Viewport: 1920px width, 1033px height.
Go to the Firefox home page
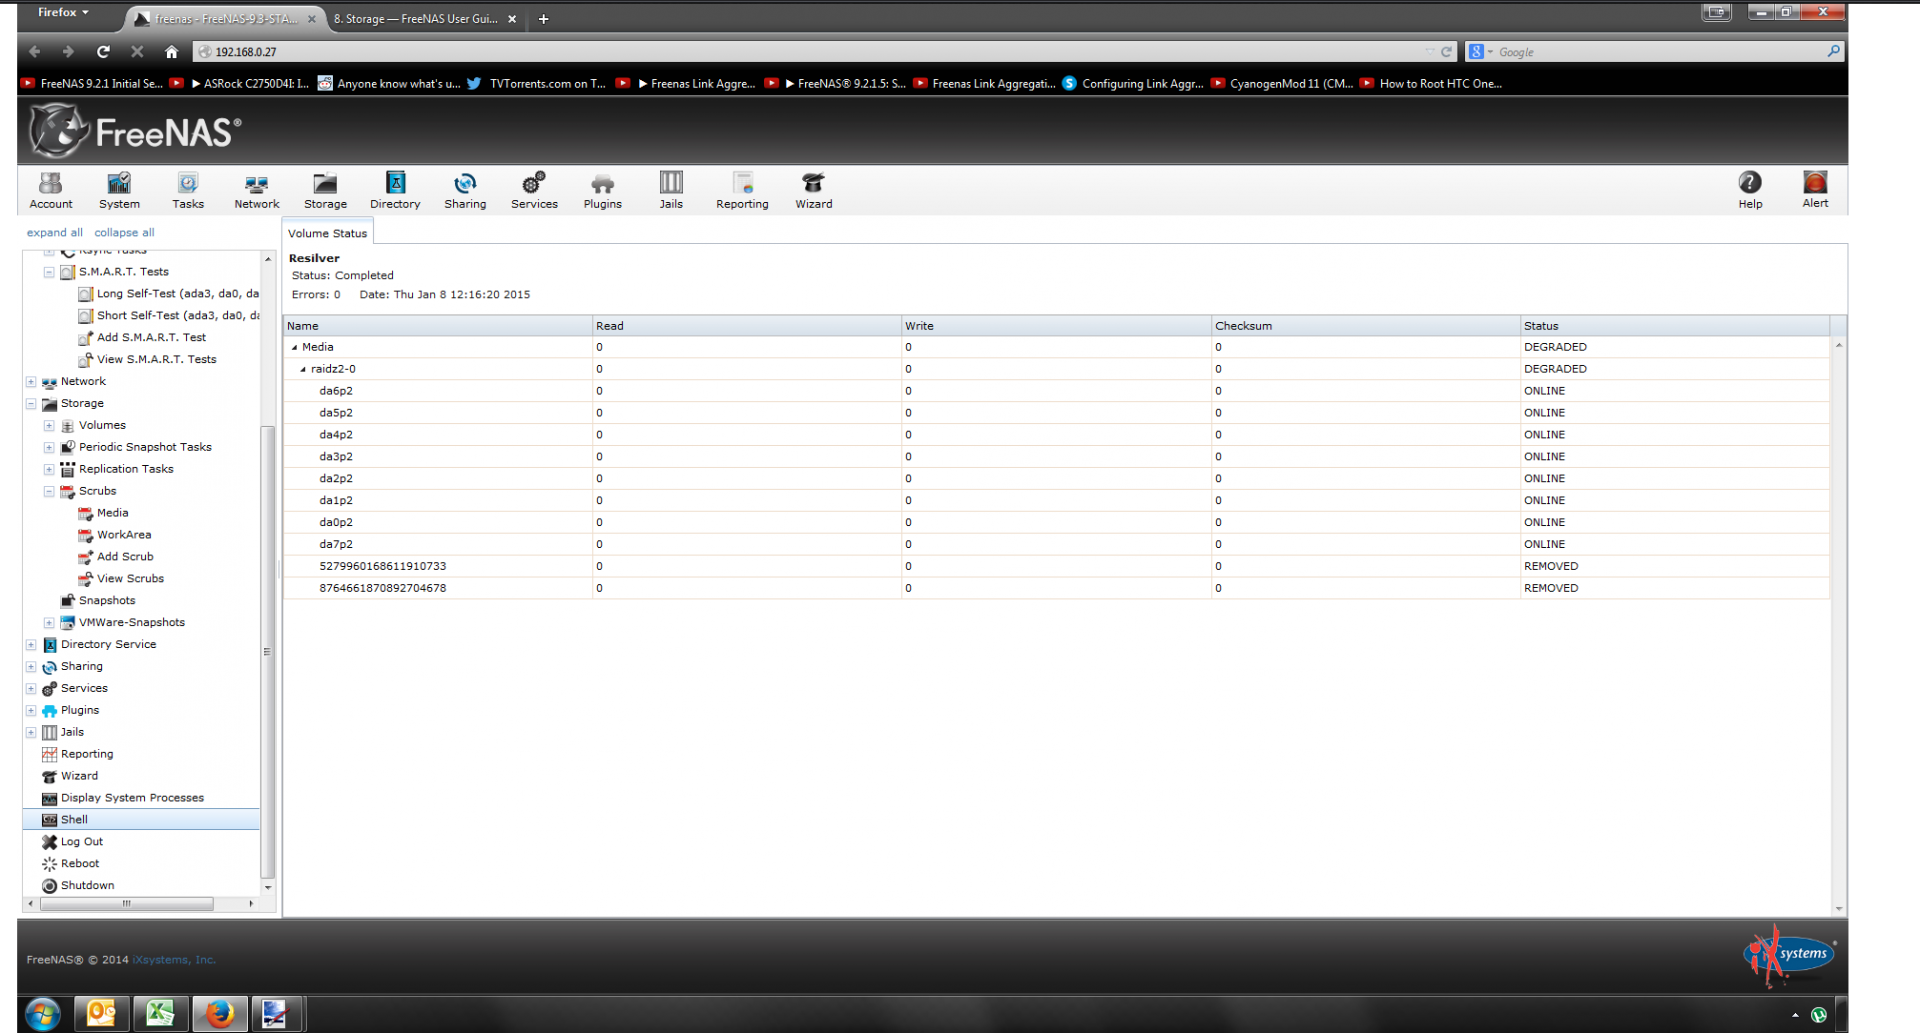[x=172, y=52]
